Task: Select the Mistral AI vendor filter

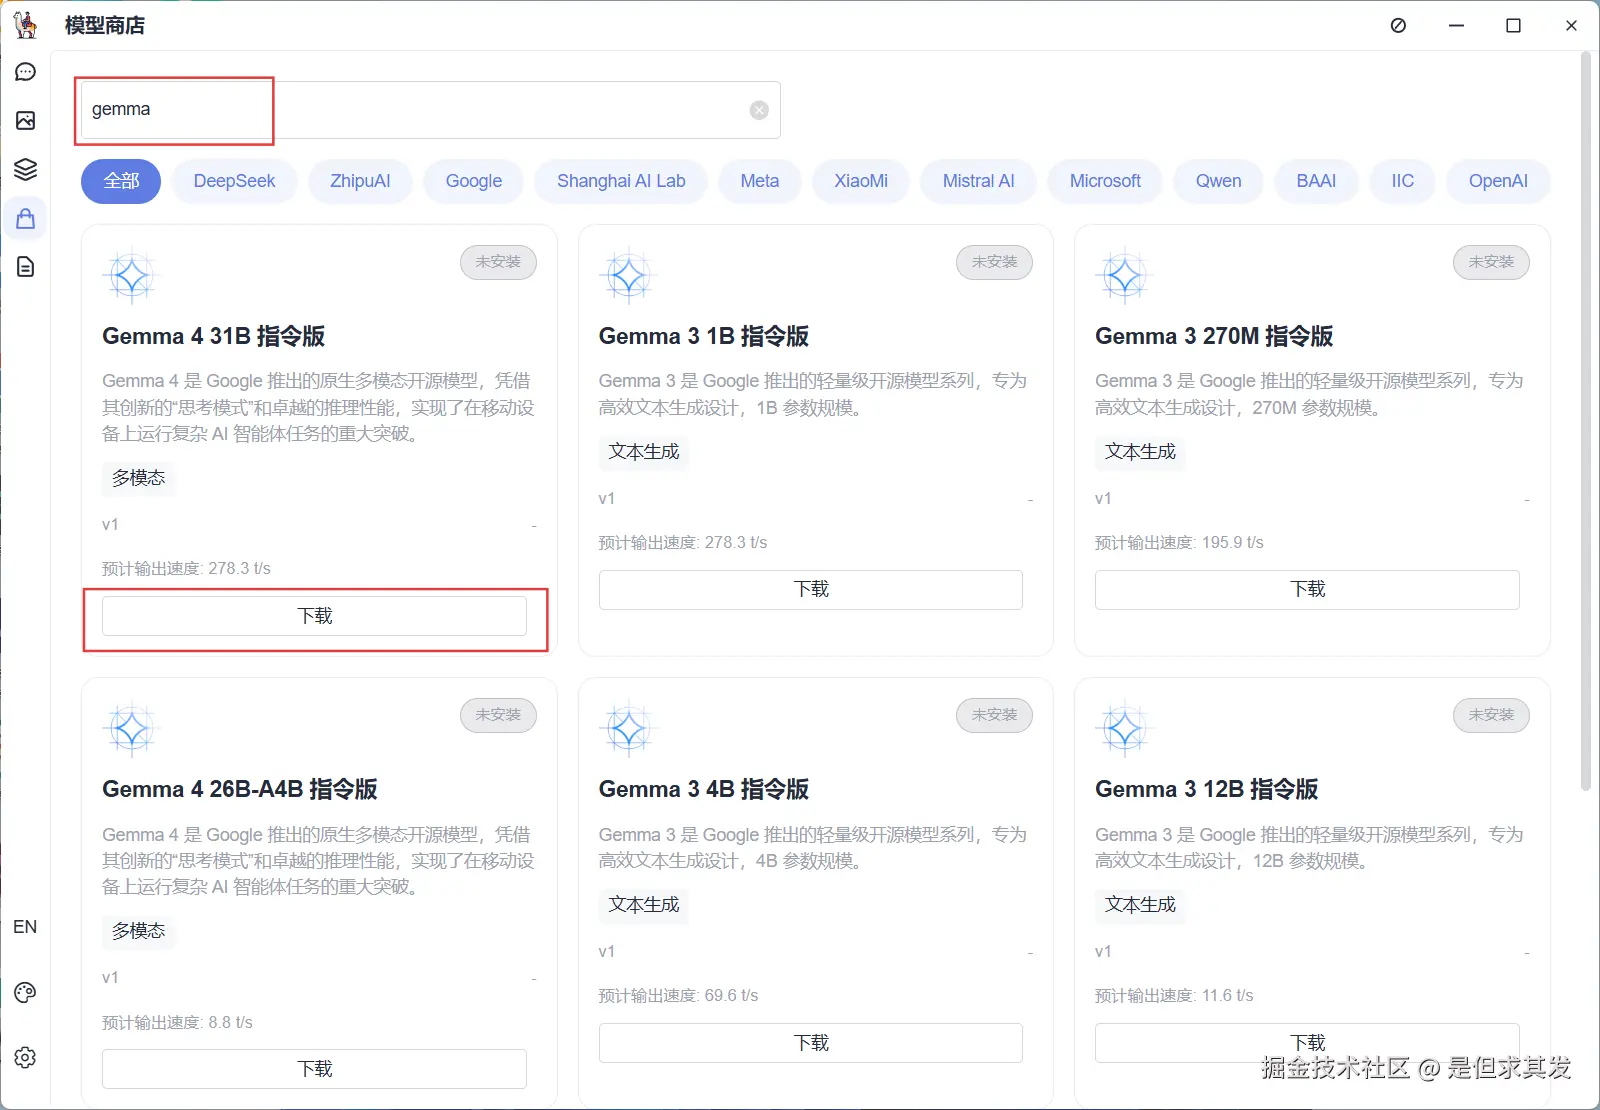Action: pos(978,181)
